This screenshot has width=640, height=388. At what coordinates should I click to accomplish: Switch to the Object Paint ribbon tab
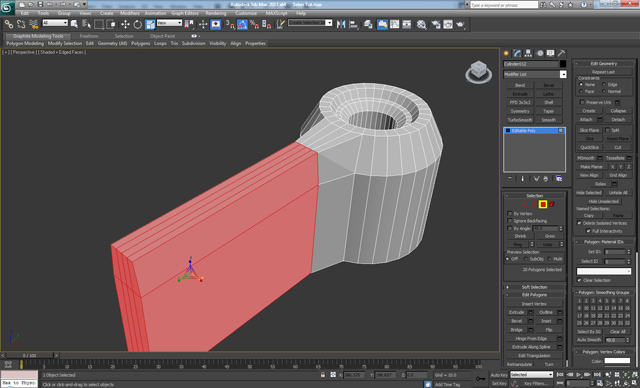162,36
